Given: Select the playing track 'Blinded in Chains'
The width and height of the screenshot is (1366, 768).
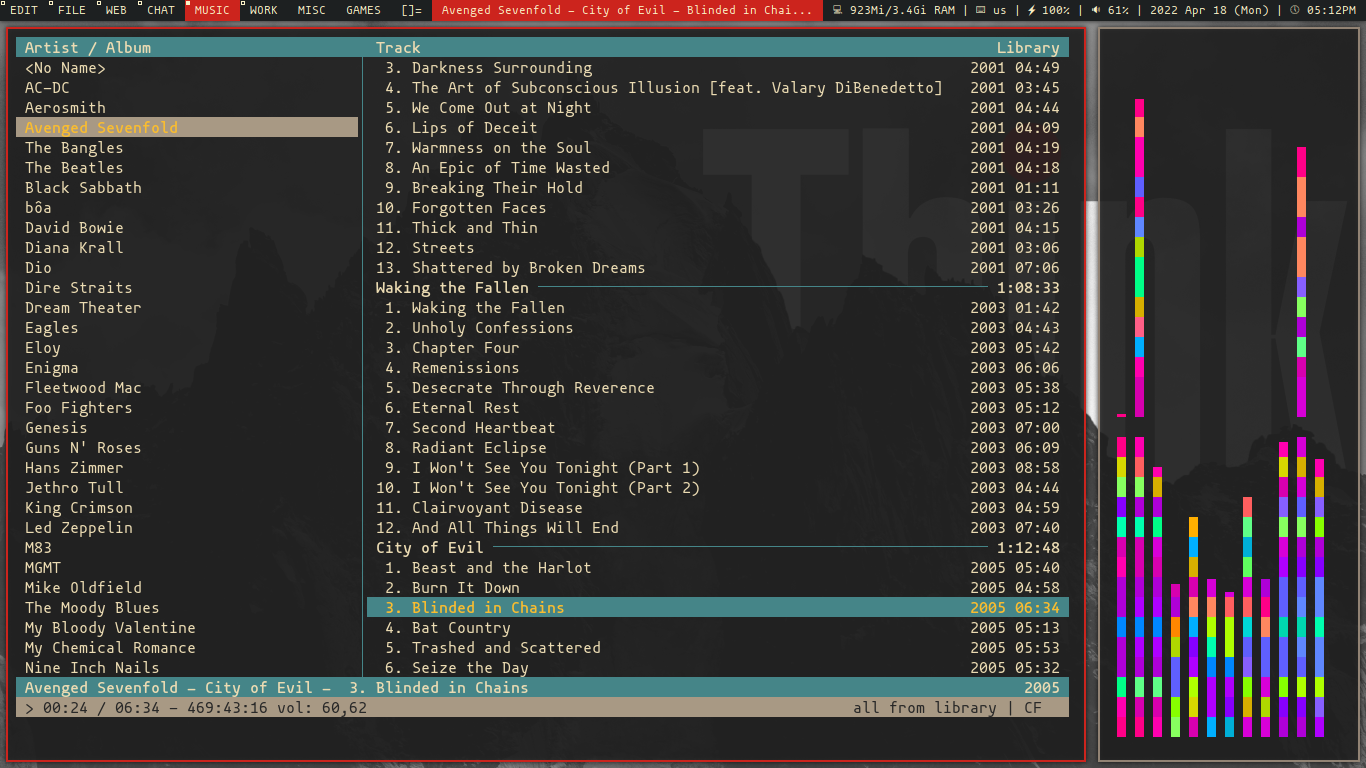Looking at the screenshot, I should [717, 608].
